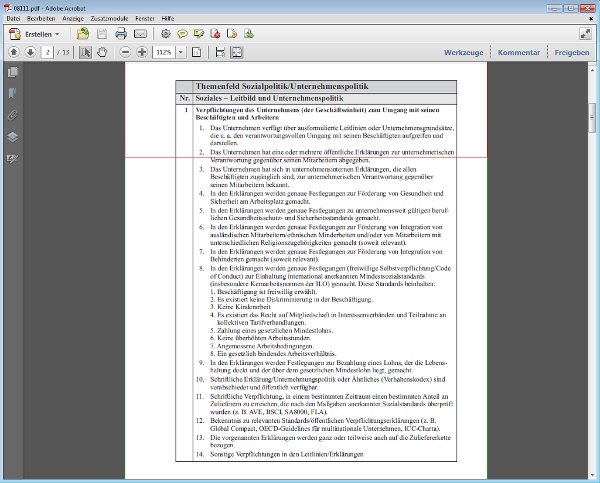Screen dimensions: 600x483
Task: Add a sticky note comment
Action: (x=184, y=33)
